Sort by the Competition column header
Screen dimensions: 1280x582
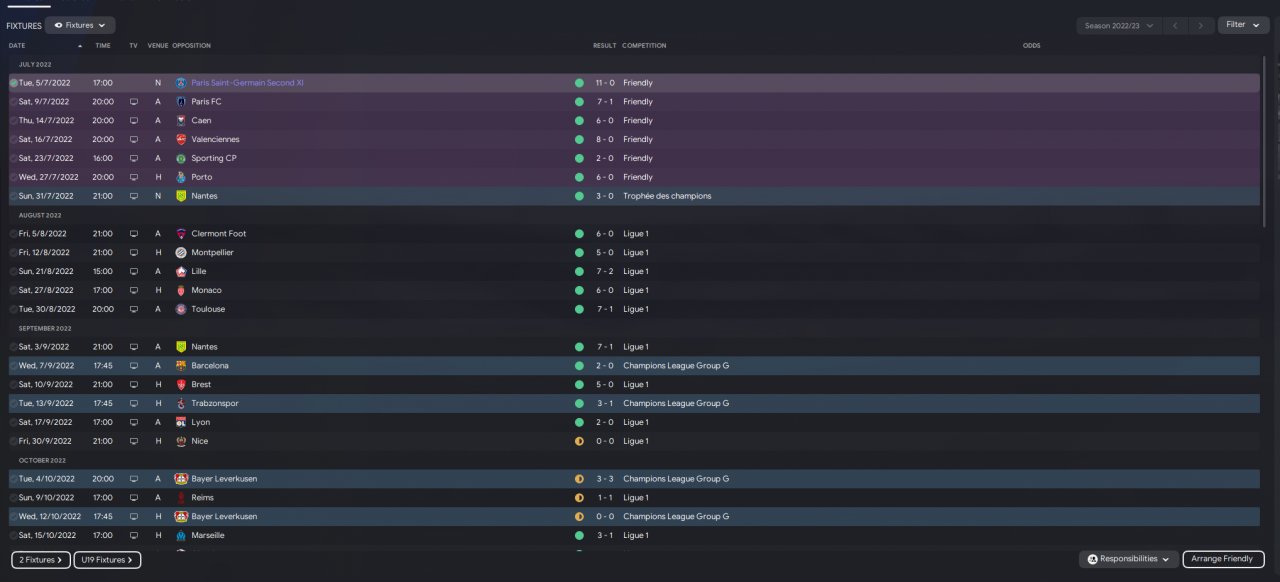point(644,46)
